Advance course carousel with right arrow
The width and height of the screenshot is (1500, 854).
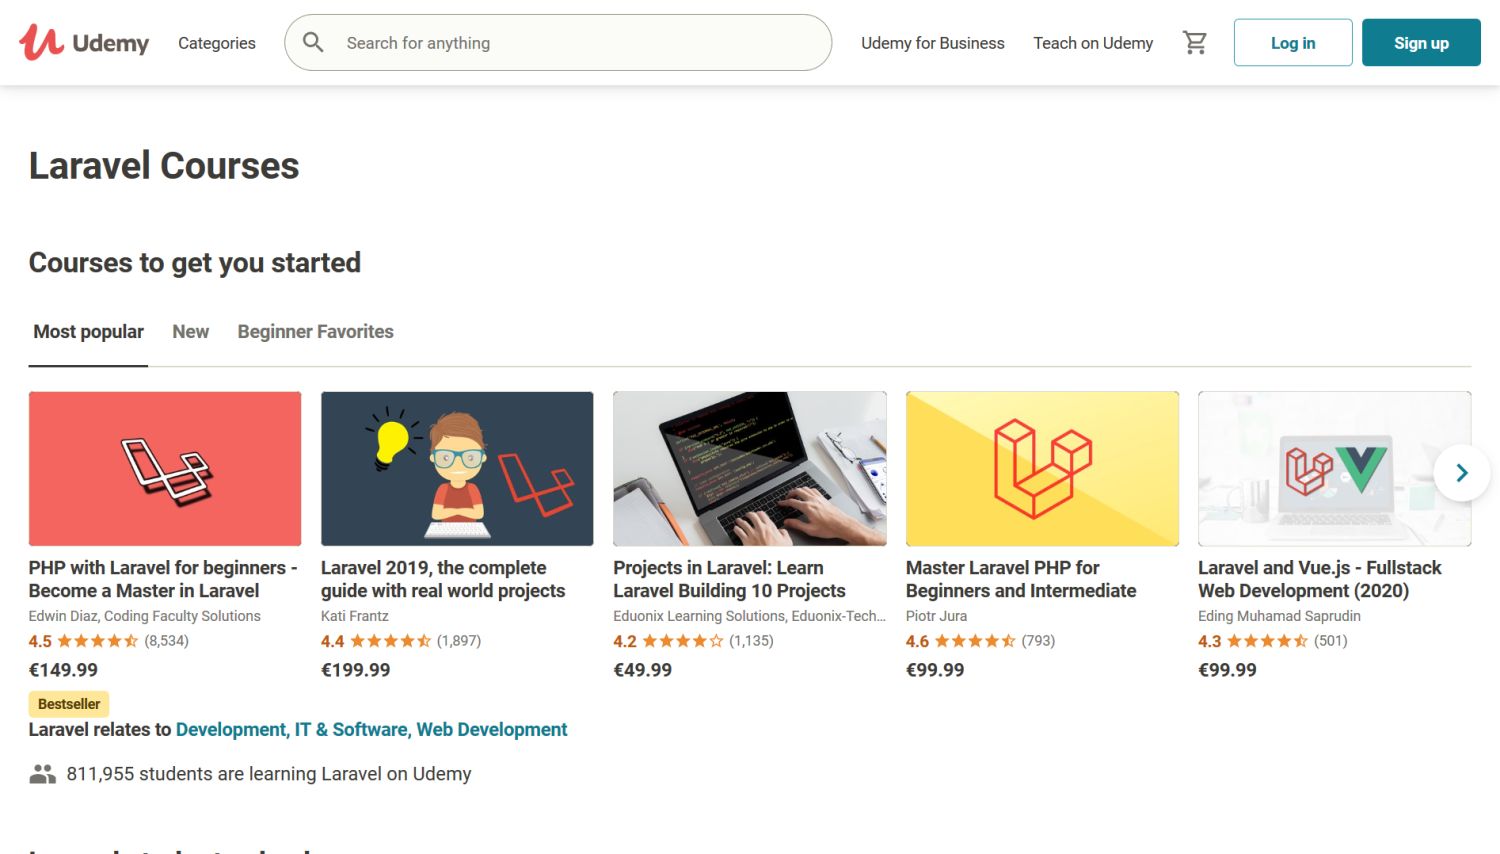tap(1461, 473)
